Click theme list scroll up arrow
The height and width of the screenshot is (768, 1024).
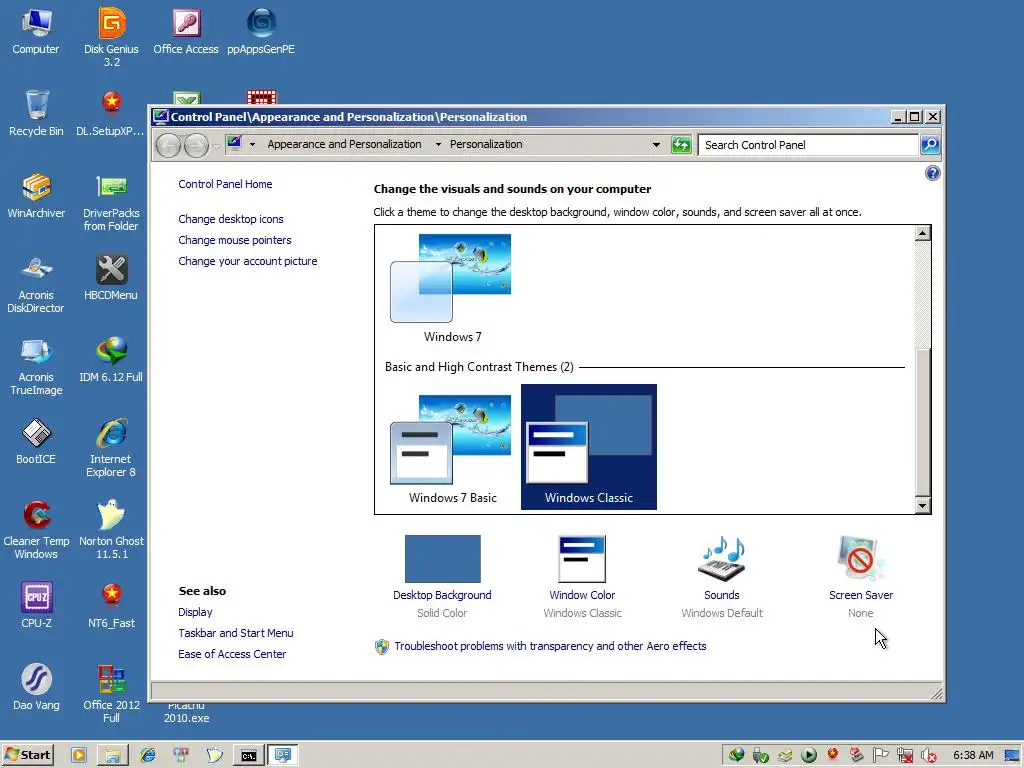tap(922, 233)
